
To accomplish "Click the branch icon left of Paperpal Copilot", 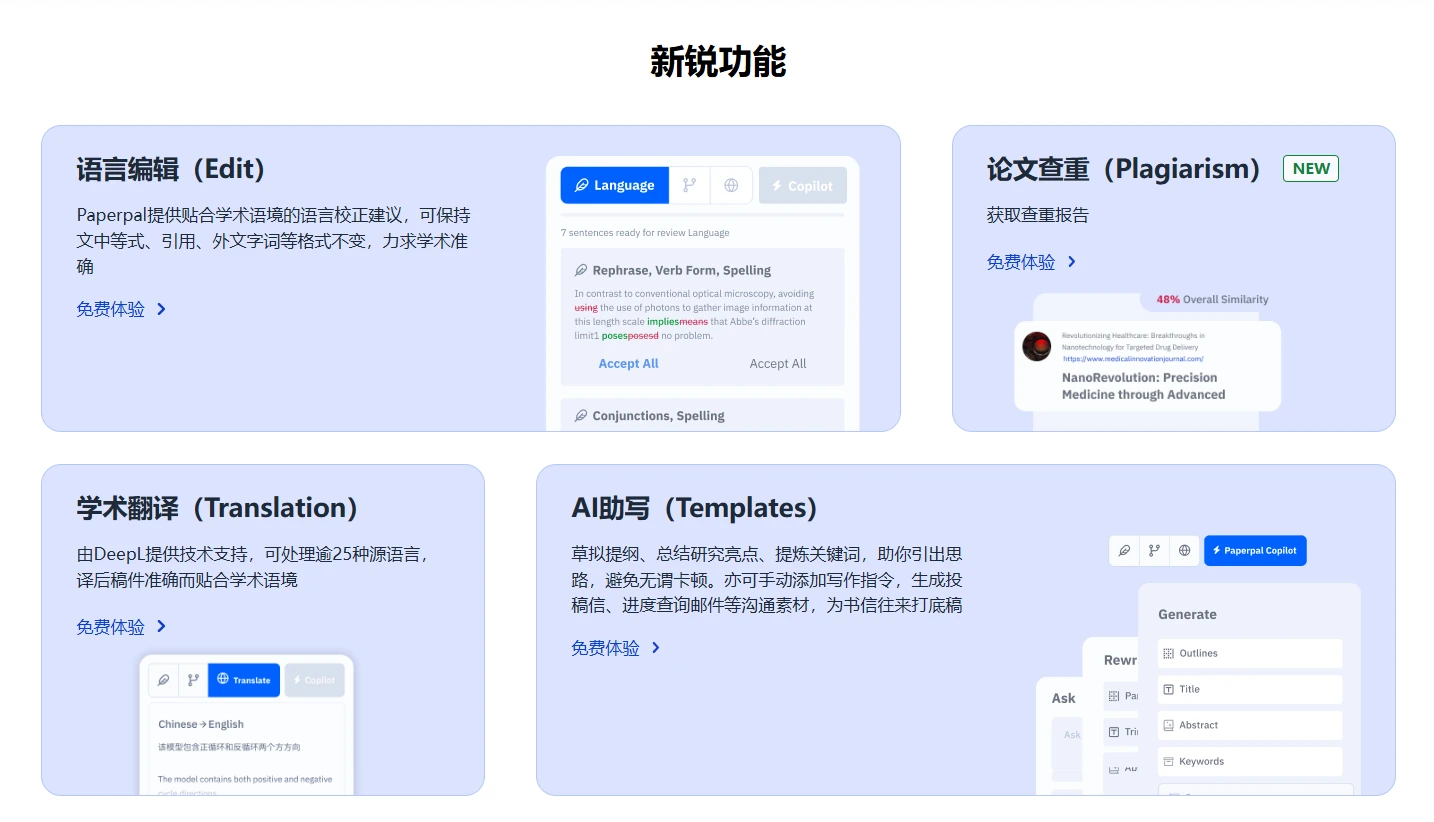I will pyautogui.click(x=1154, y=550).
